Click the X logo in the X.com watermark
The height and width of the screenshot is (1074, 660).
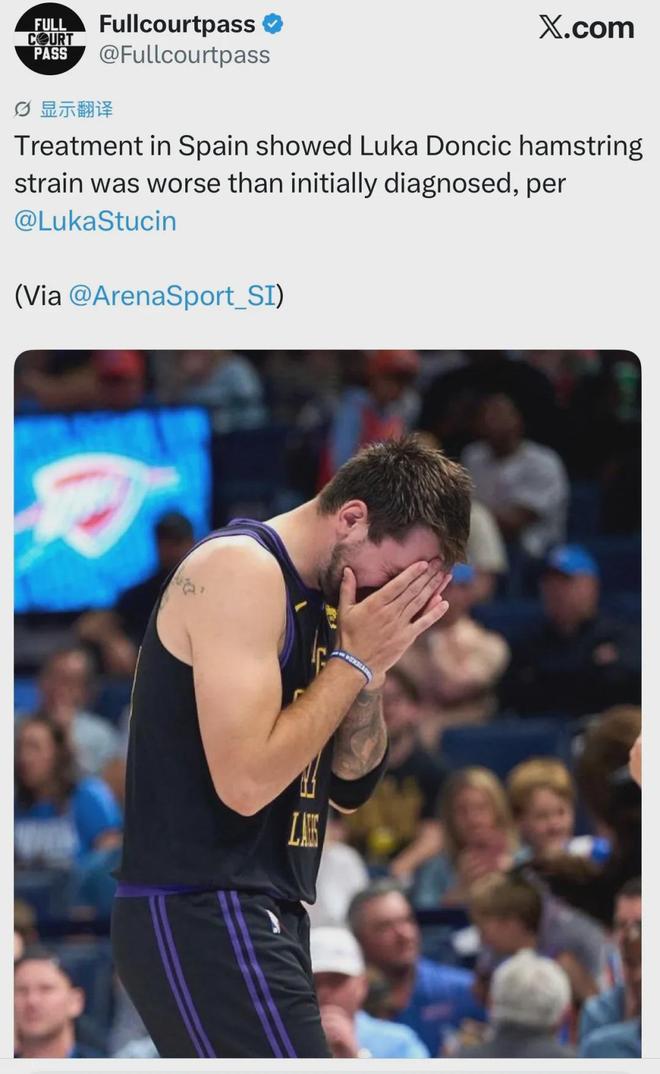(552, 27)
